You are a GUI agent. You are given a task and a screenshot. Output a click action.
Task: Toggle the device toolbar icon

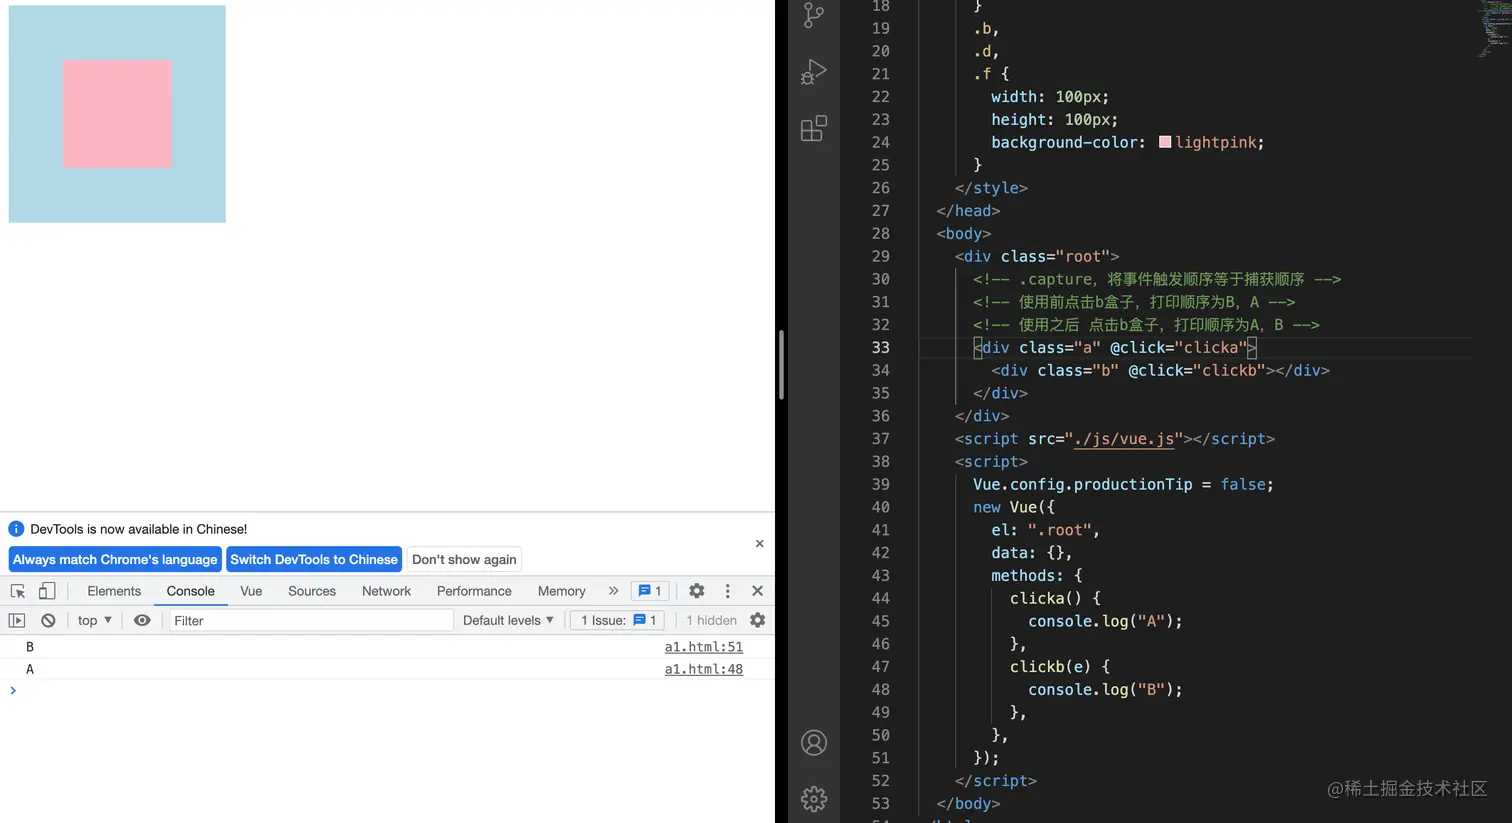[47, 591]
